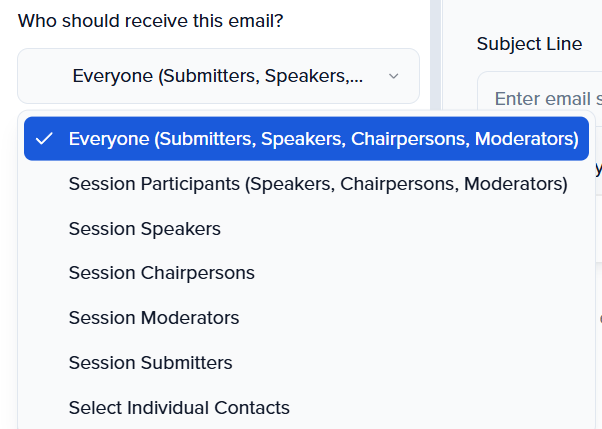Pick Session Chairpersons from the list

(161, 273)
